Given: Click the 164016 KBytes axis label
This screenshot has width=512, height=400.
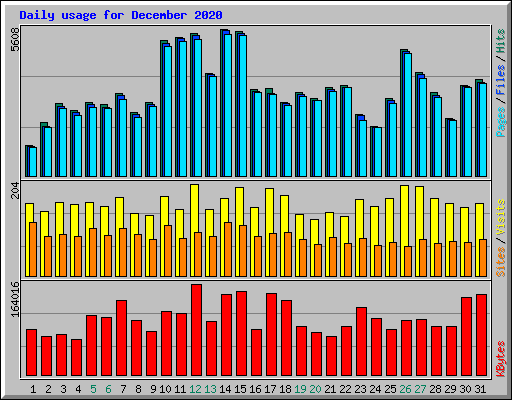Looking at the screenshot, I should [x=15, y=299].
